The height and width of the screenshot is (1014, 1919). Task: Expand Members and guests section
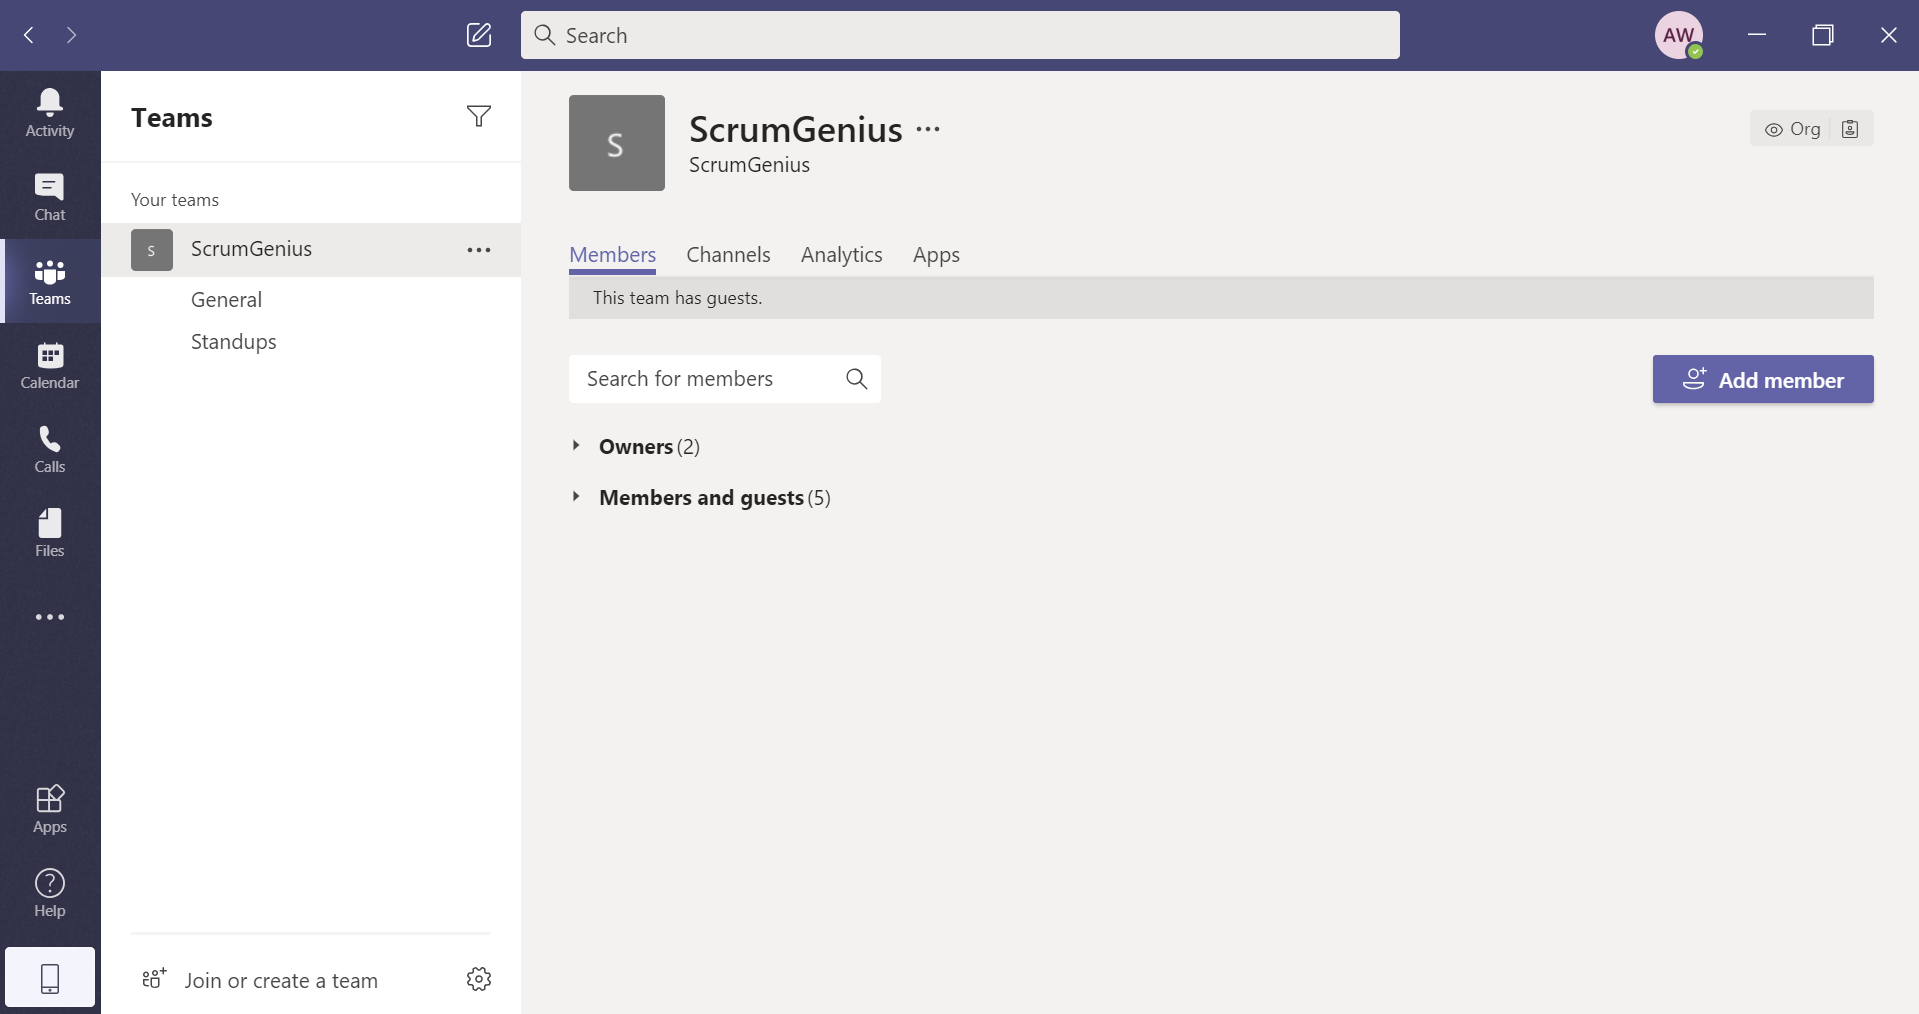pos(702,497)
